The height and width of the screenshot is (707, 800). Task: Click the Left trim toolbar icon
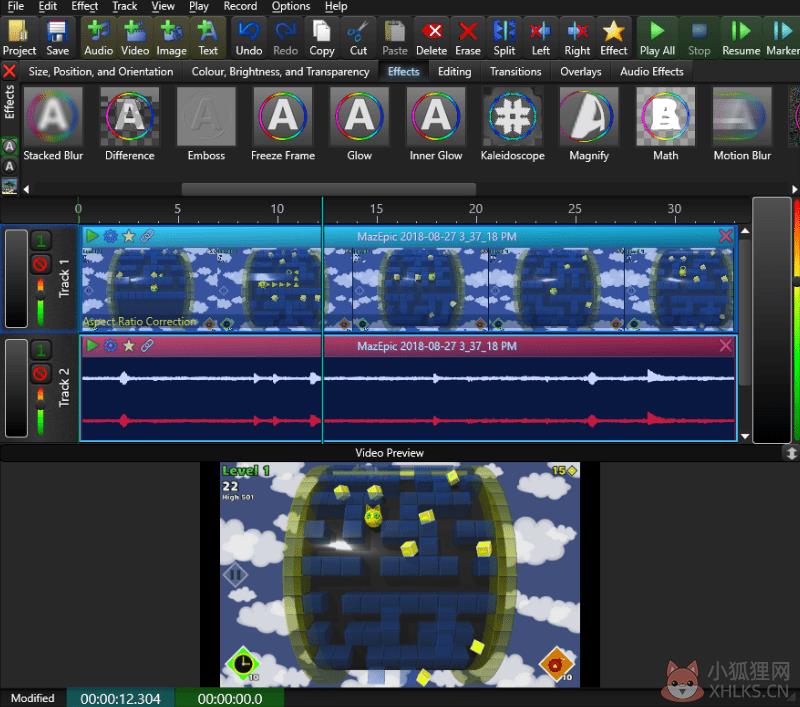[540, 38]
